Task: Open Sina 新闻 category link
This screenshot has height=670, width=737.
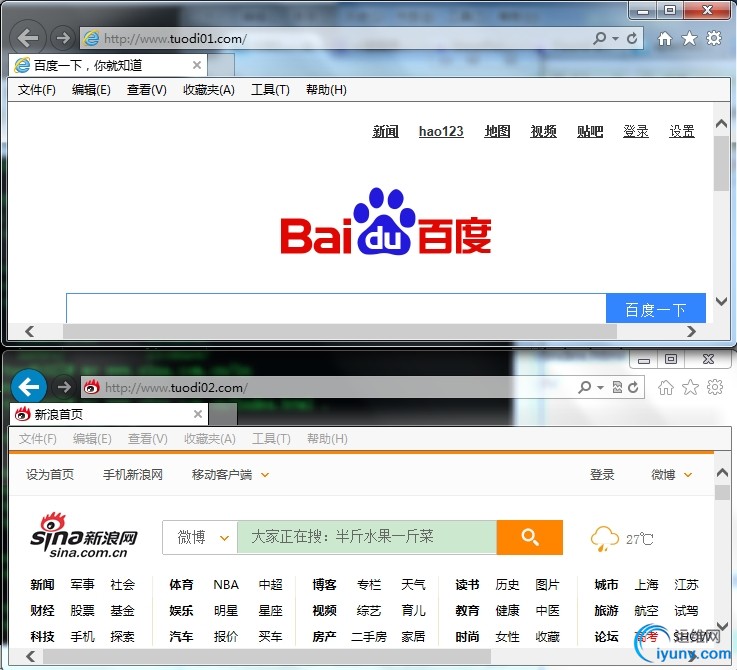Action: tap(42, 585)
